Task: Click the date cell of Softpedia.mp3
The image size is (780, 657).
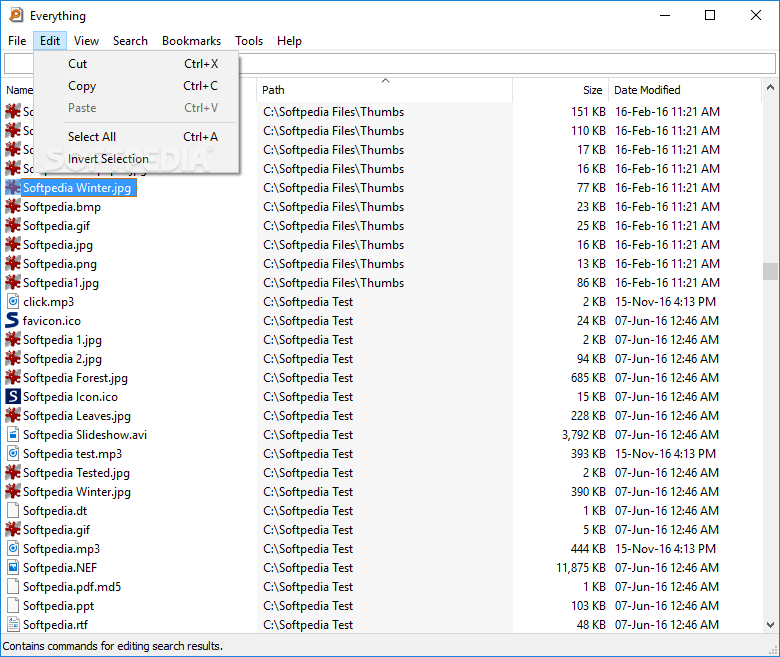Action: coord(665,549)
